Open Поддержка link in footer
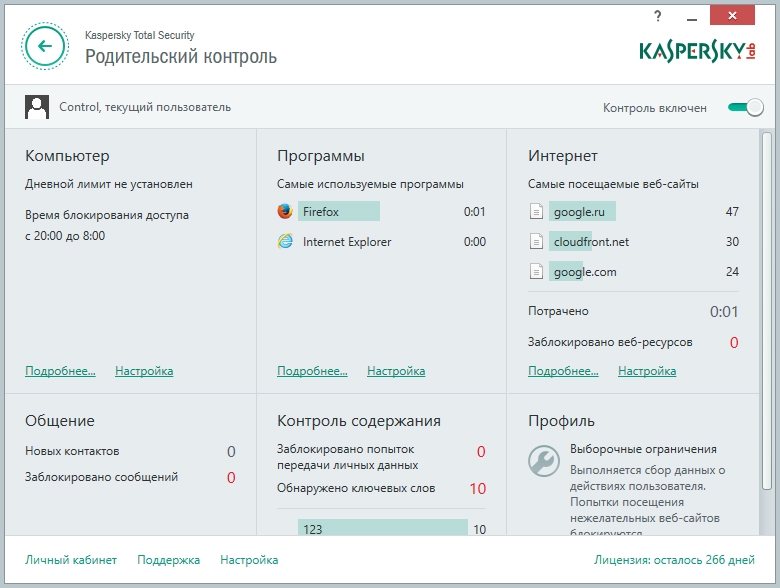Viewport: 780px width, 588px height. point(168,560)
